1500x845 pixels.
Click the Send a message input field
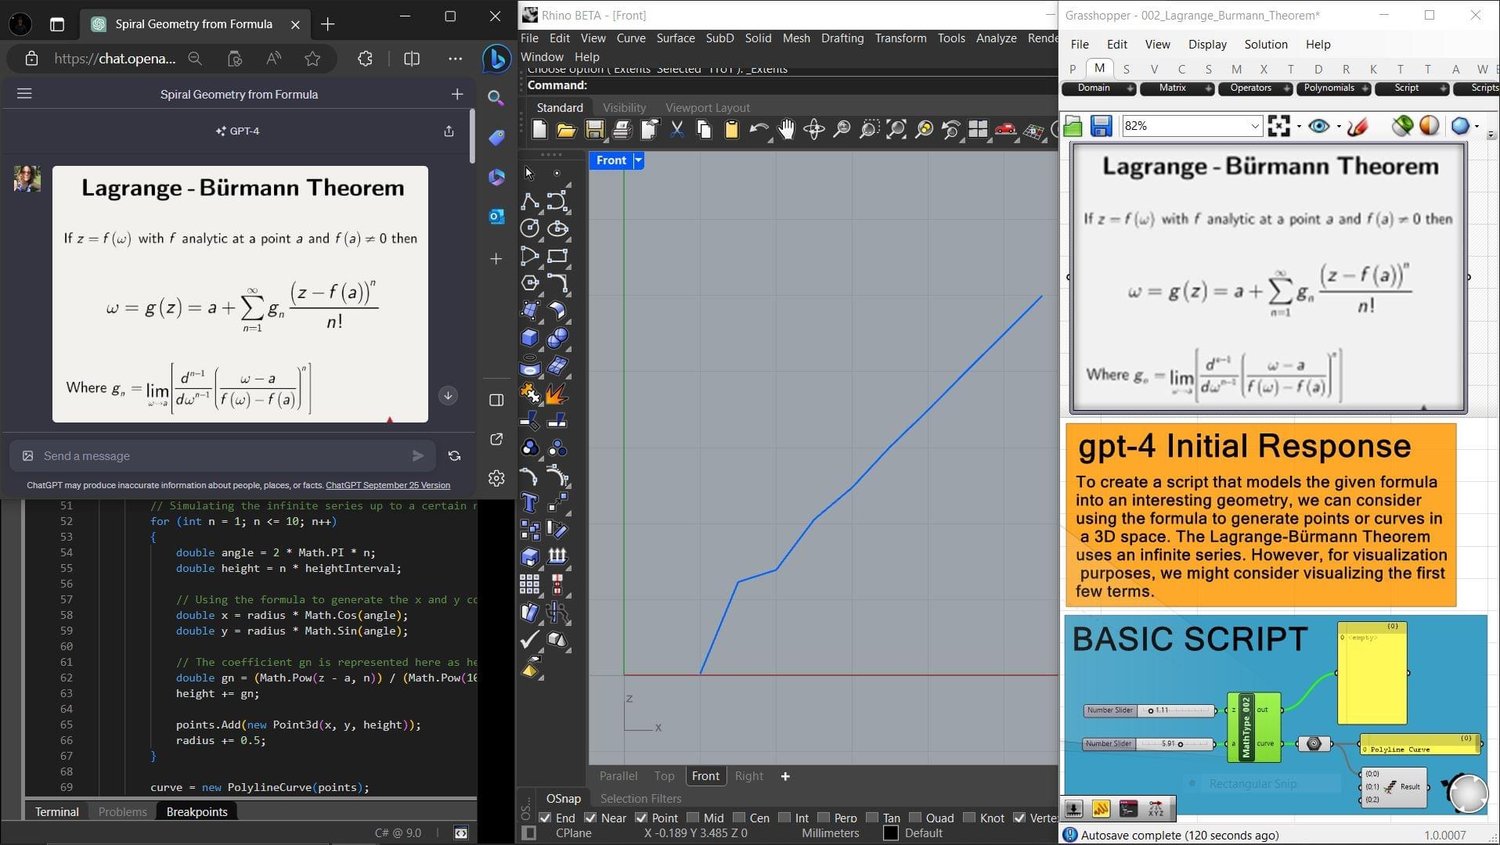coord(220,456)
